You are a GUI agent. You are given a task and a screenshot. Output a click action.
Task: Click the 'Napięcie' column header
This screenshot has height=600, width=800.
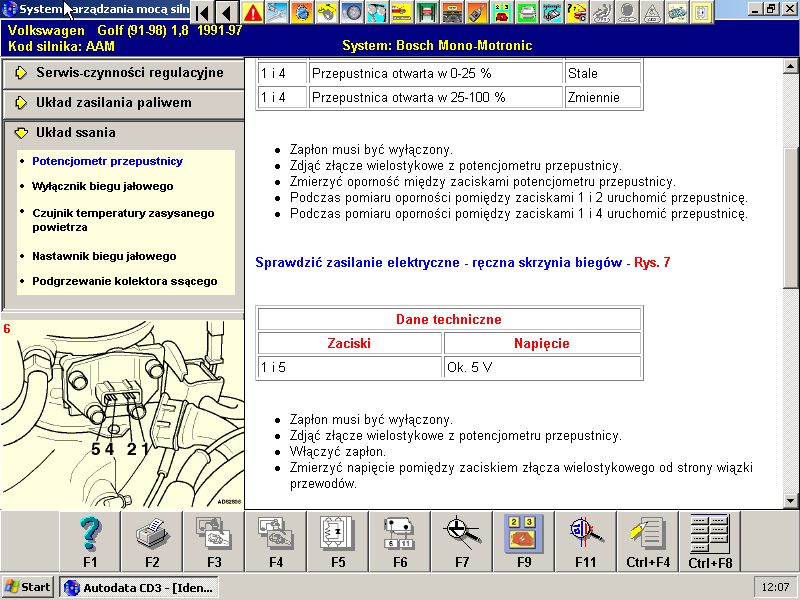coord(542,343)
